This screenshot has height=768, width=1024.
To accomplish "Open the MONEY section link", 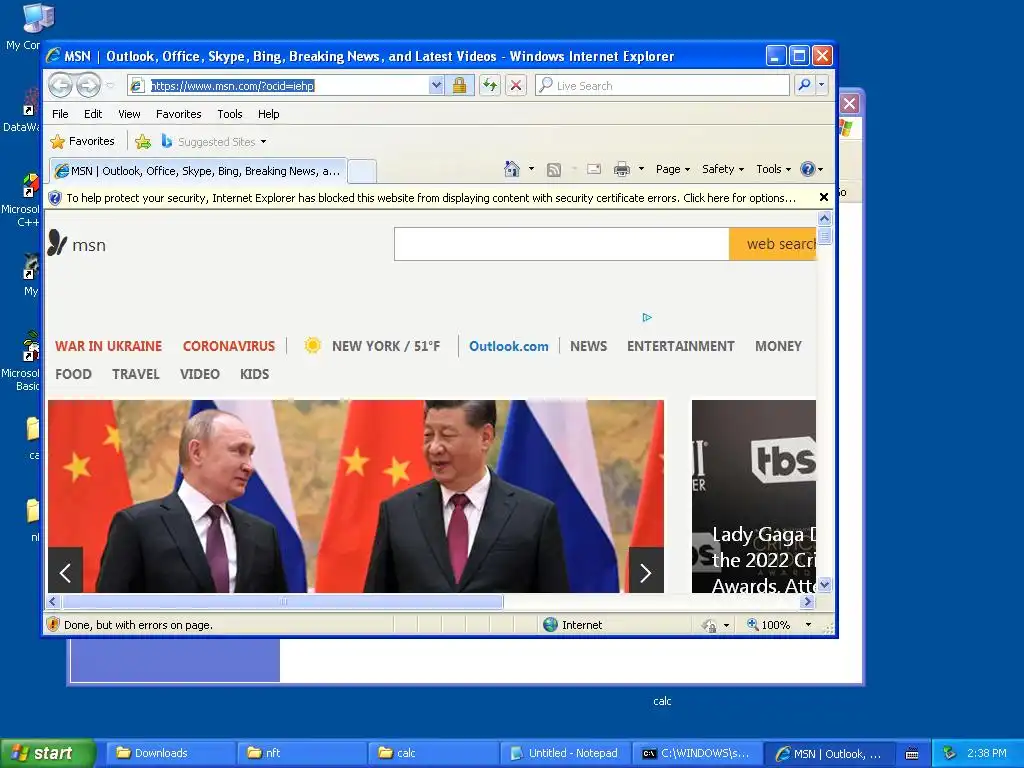I will pos(778,346).
